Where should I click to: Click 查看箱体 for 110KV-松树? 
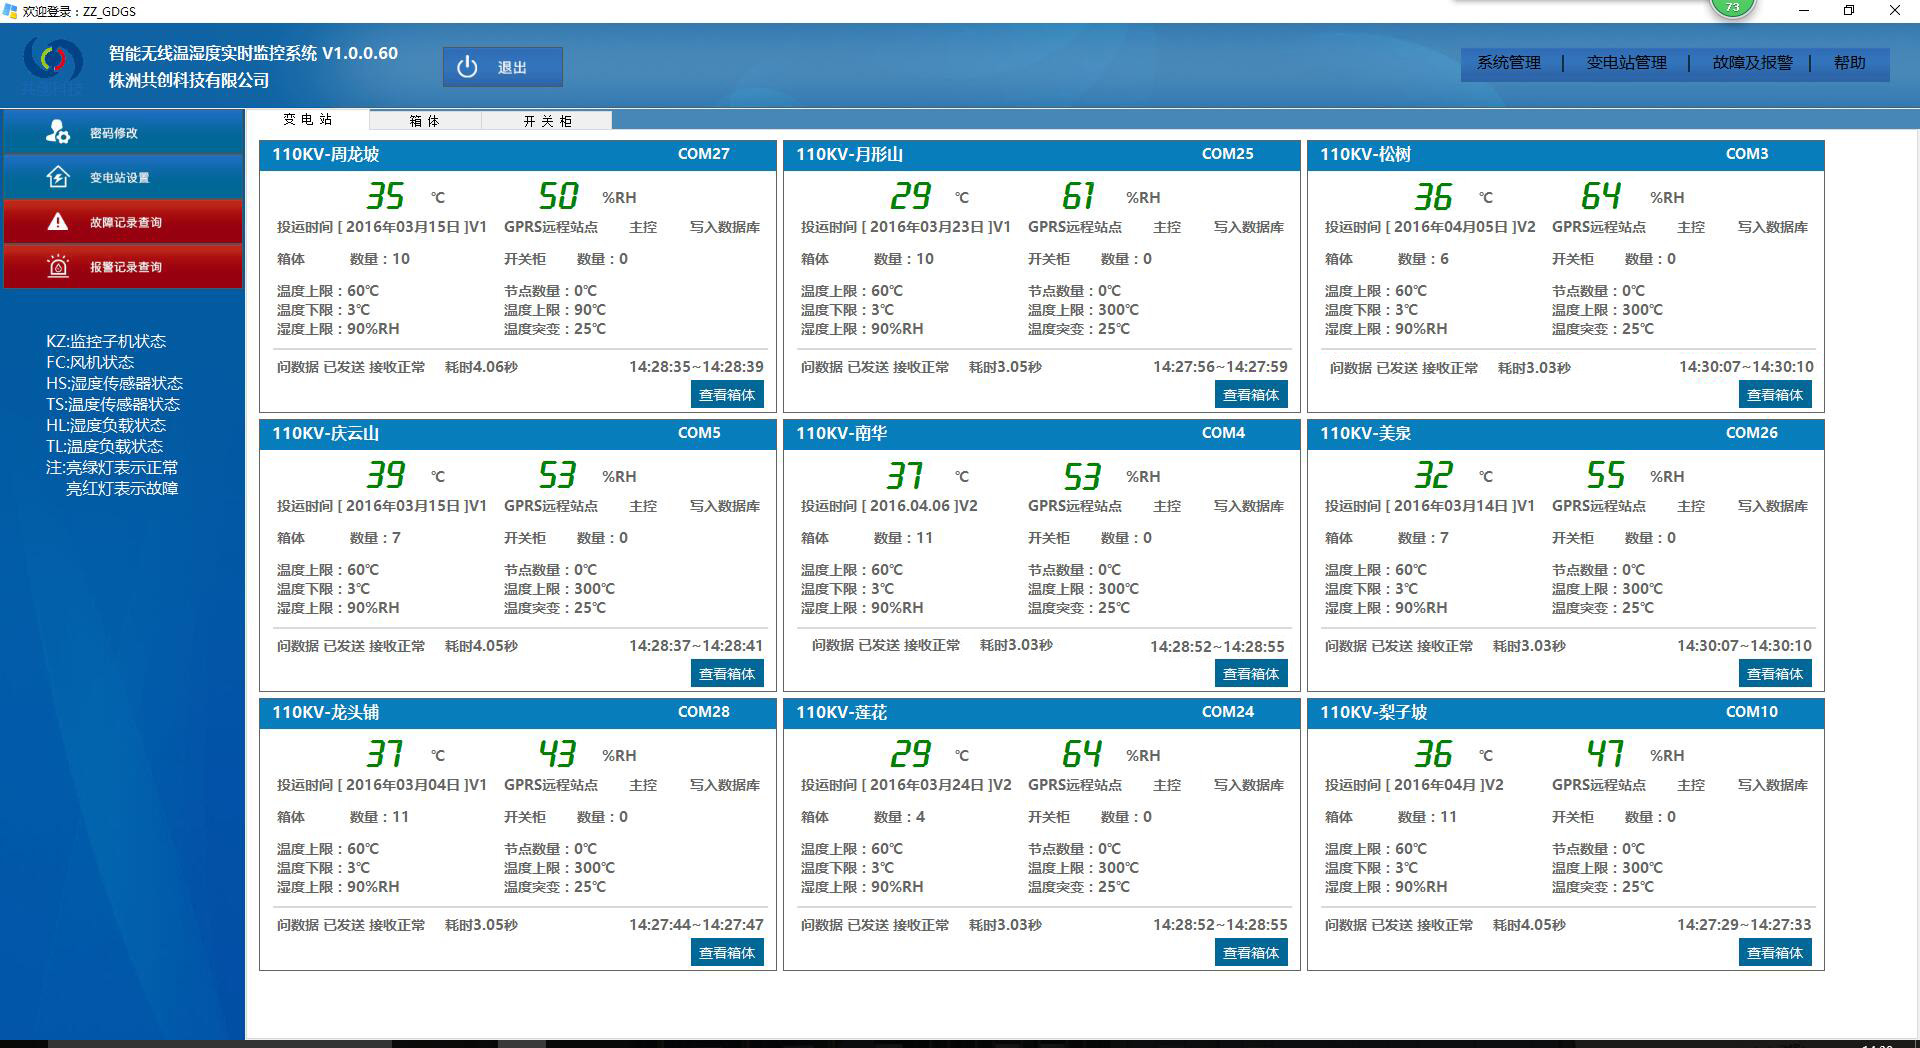pos(1775,395)
